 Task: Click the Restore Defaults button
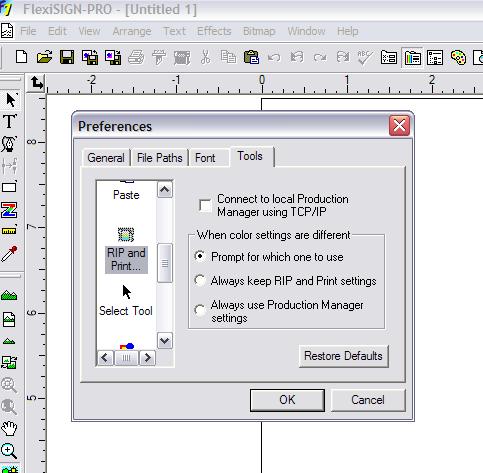[344, 356]
